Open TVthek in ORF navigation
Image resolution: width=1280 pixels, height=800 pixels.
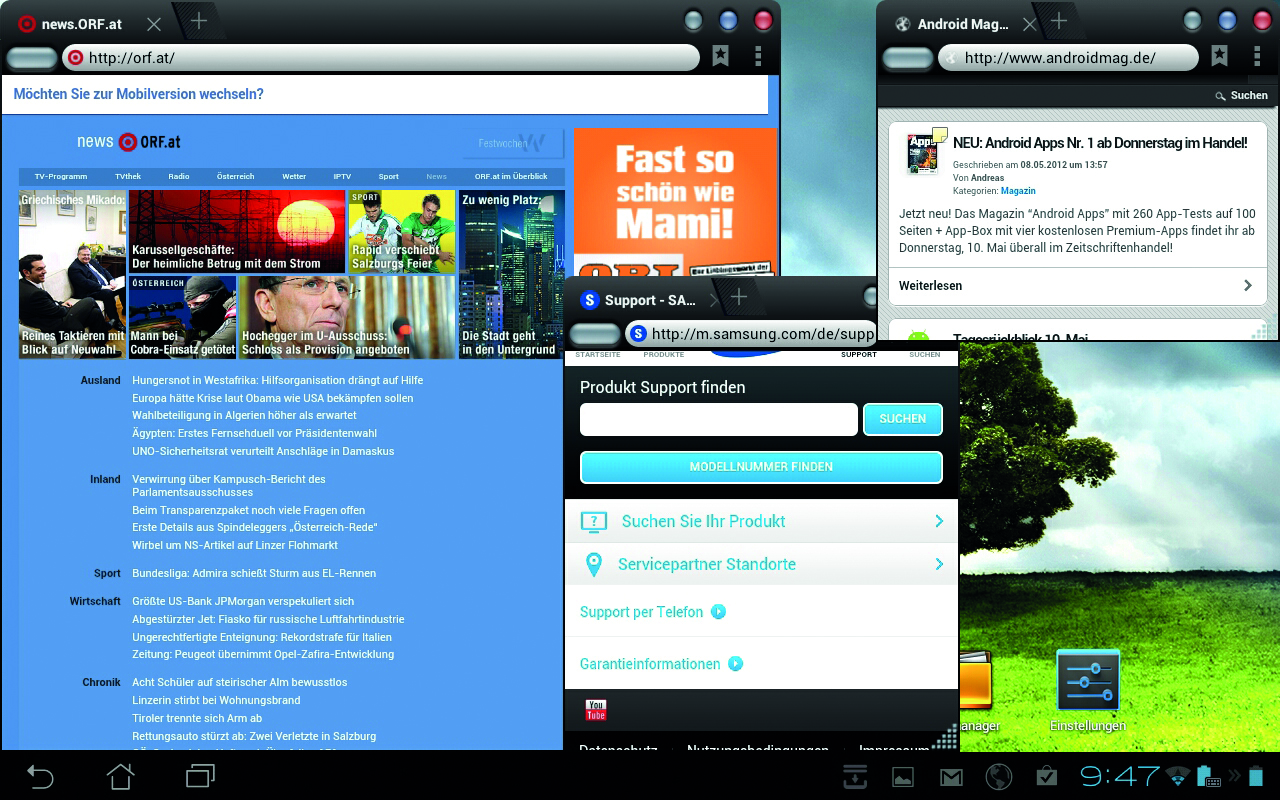click(128, 176)
